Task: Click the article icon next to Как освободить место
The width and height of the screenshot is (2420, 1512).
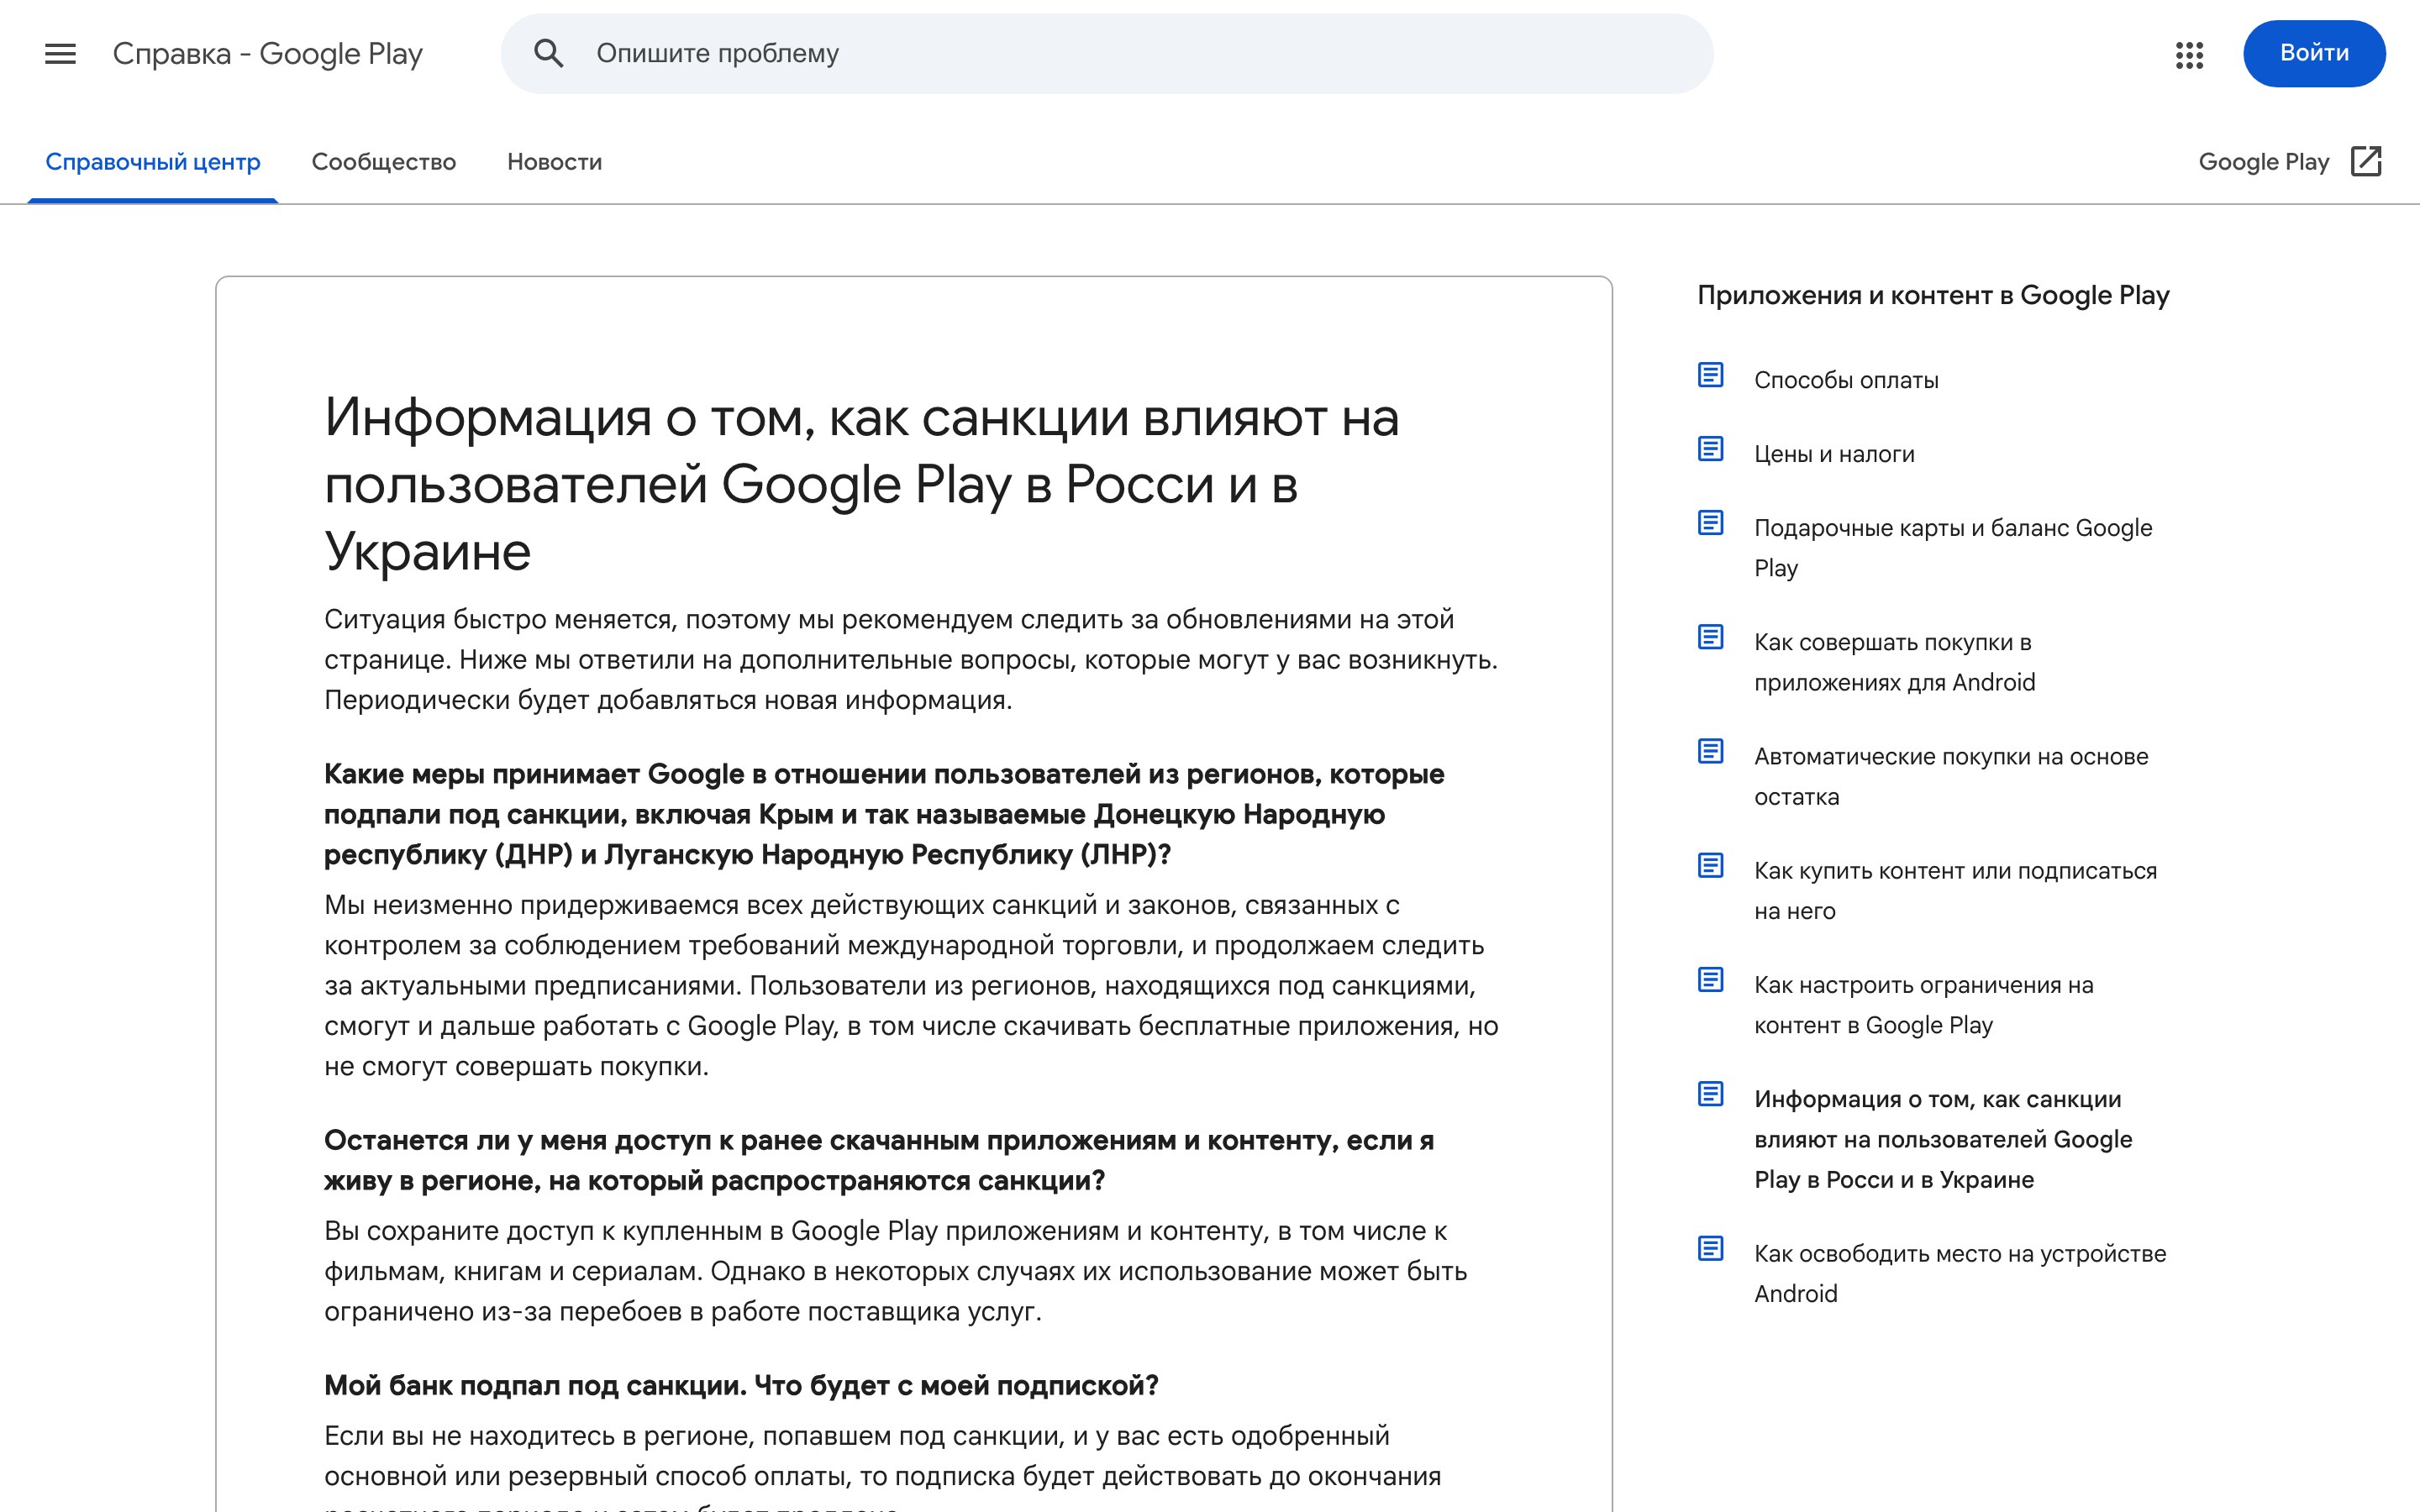Action: [x=1711, y=1249]
